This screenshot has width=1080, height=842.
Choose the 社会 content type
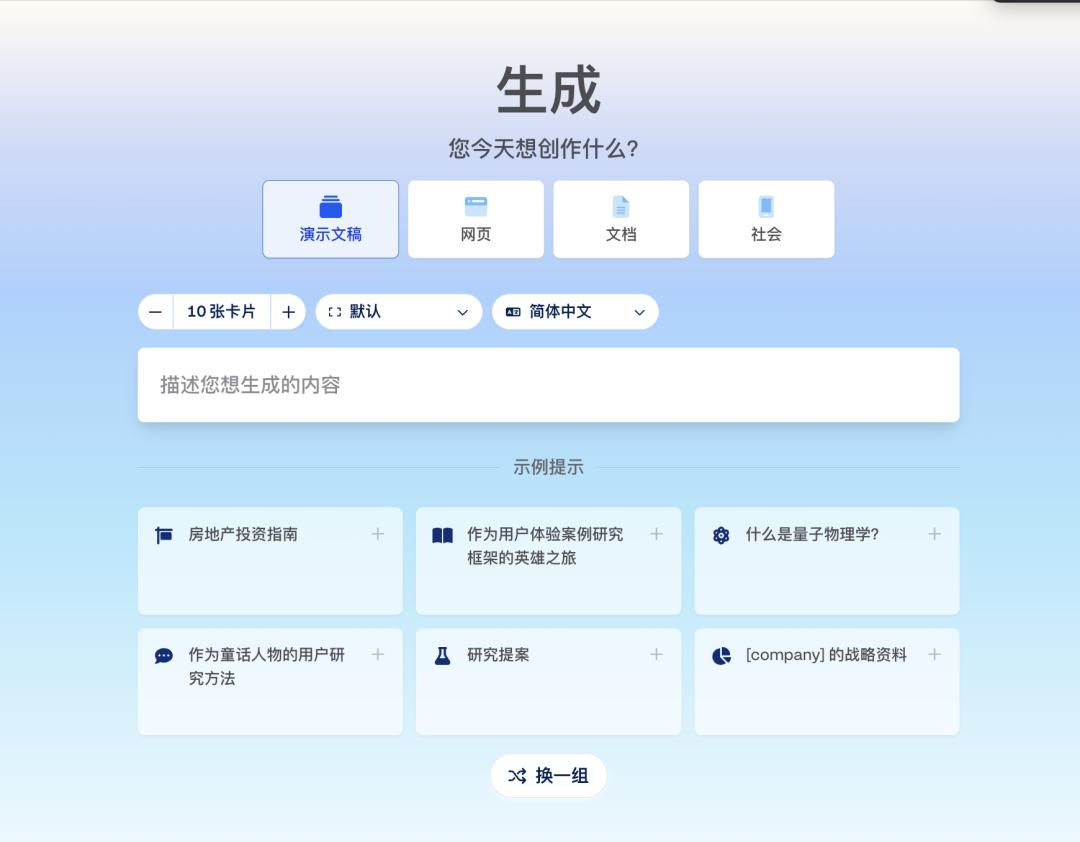[x=766, y=219]
